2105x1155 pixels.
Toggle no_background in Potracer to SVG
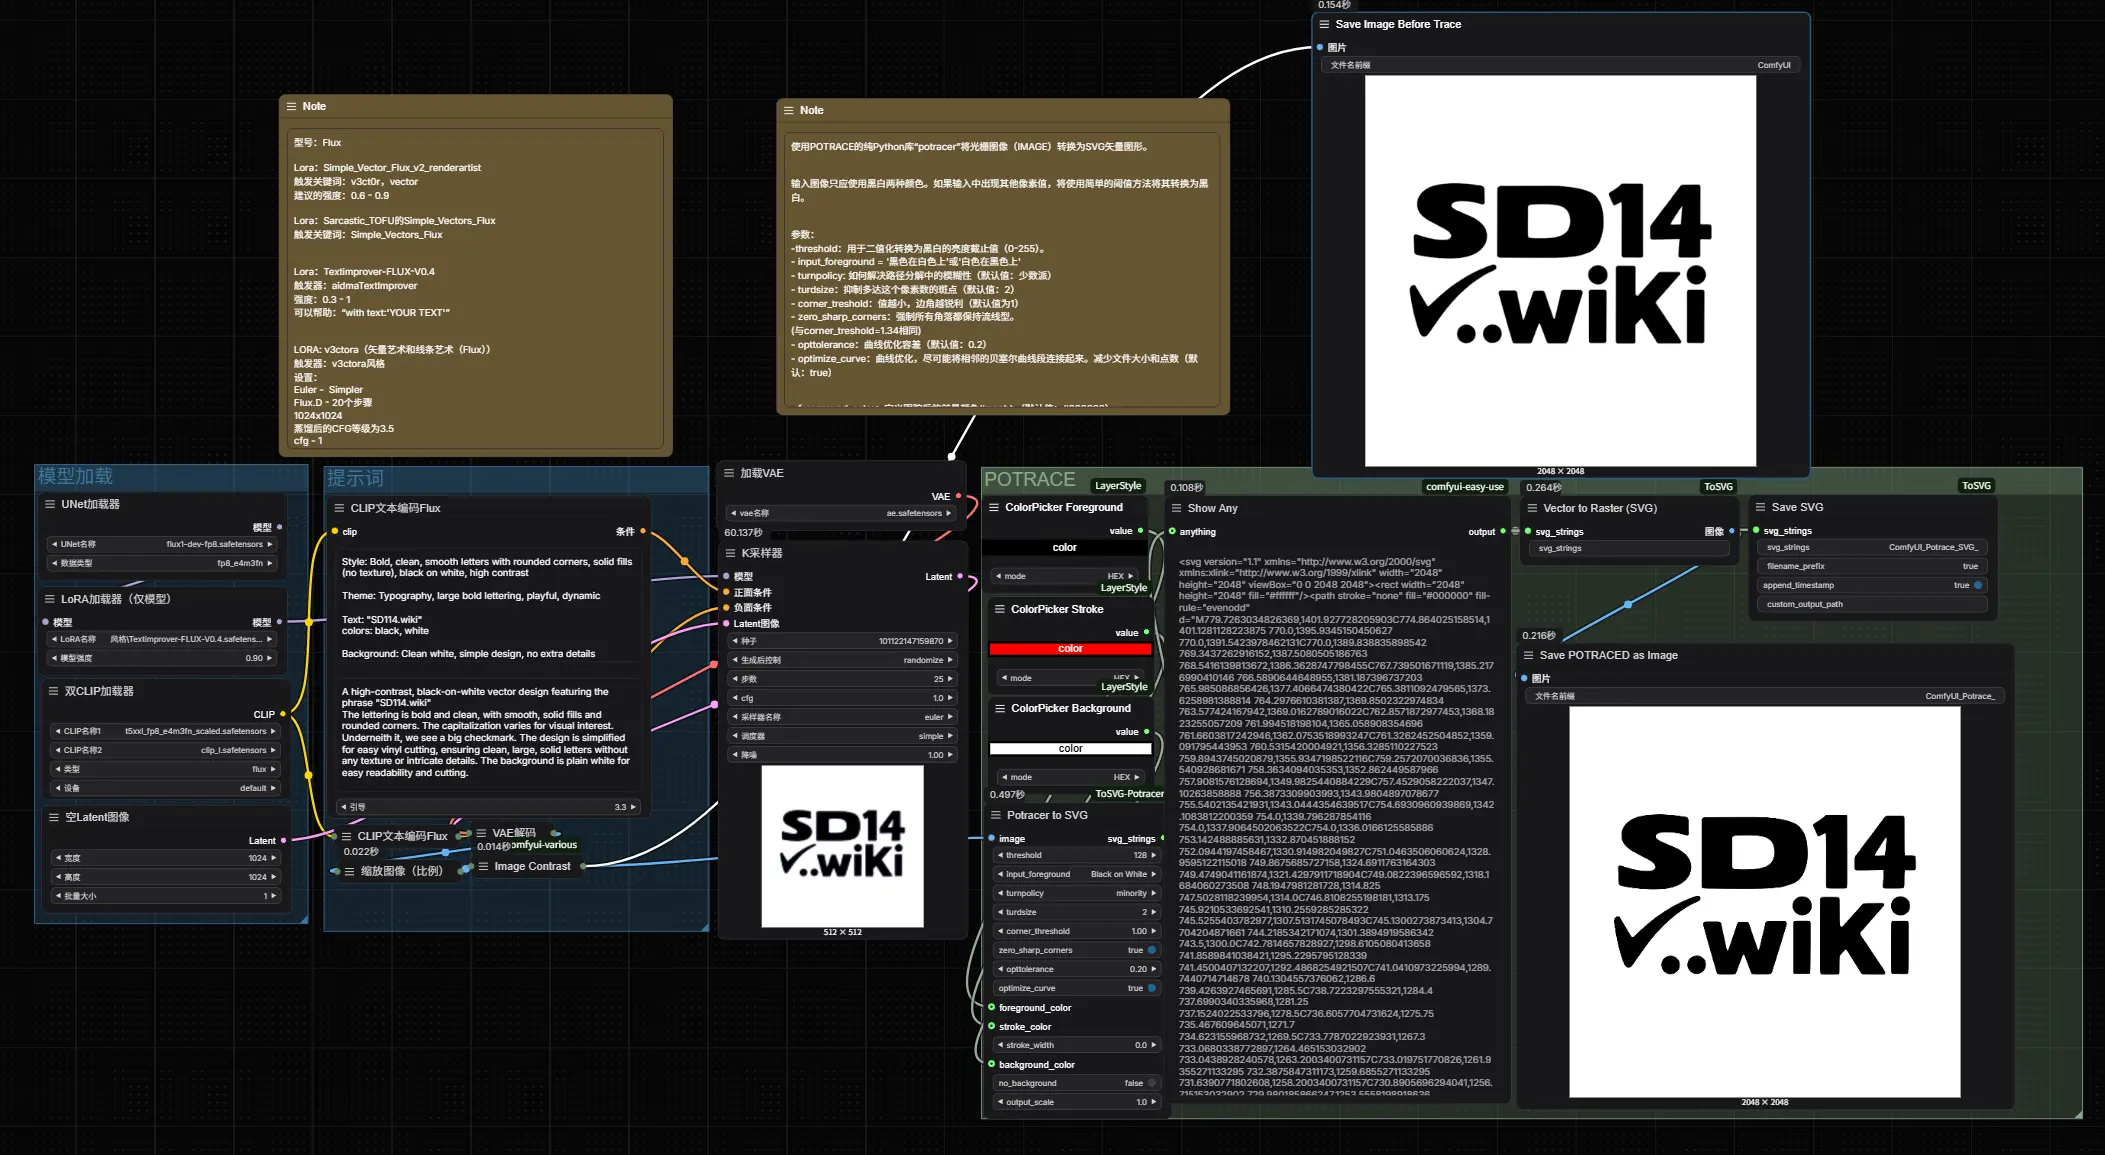1151,1083
